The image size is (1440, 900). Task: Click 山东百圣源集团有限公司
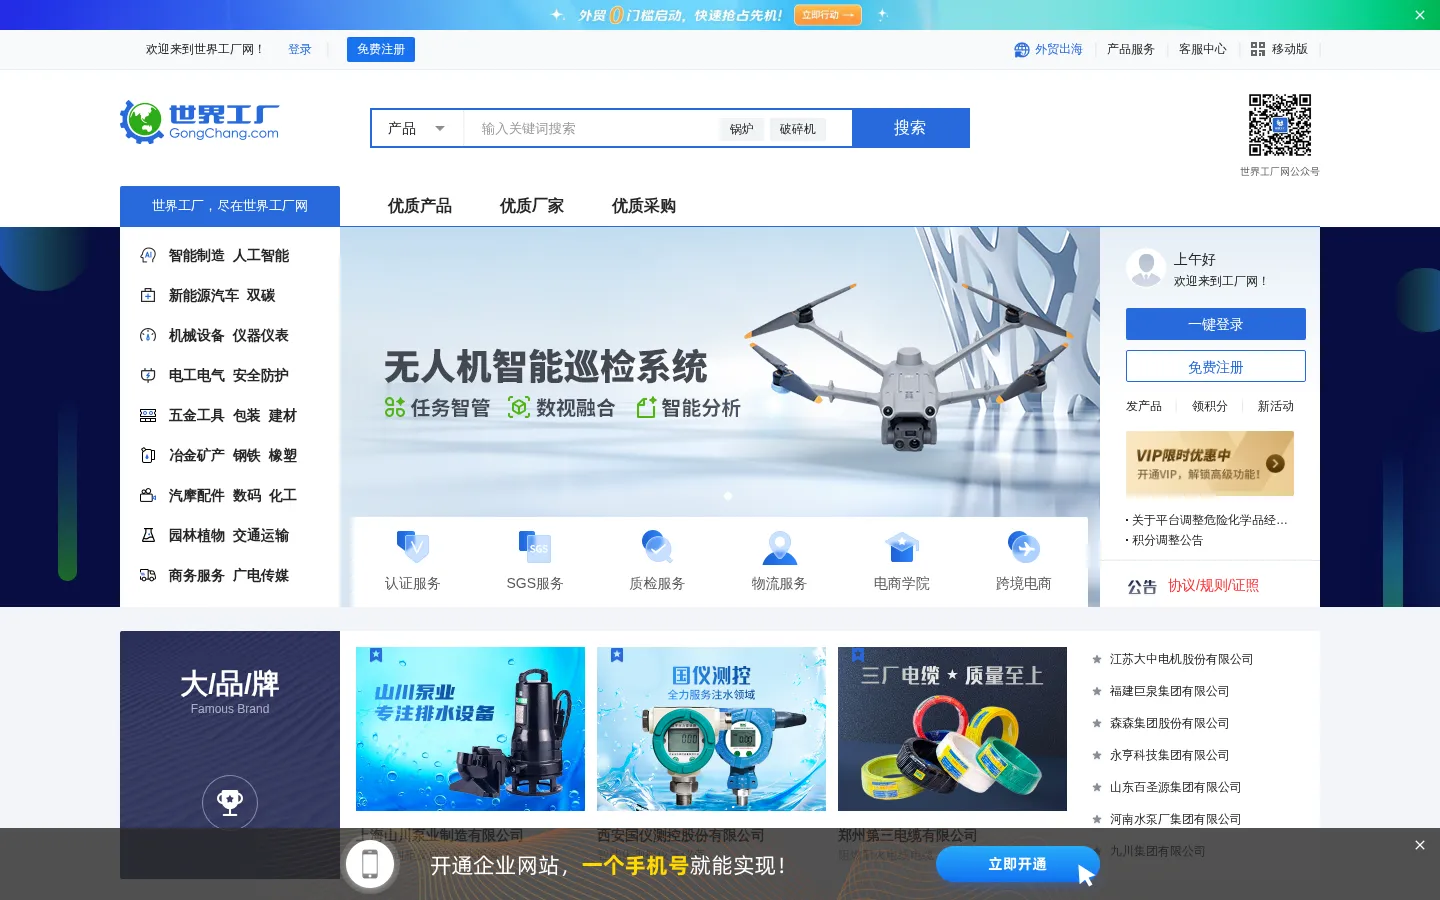(x=1175, y=787)
